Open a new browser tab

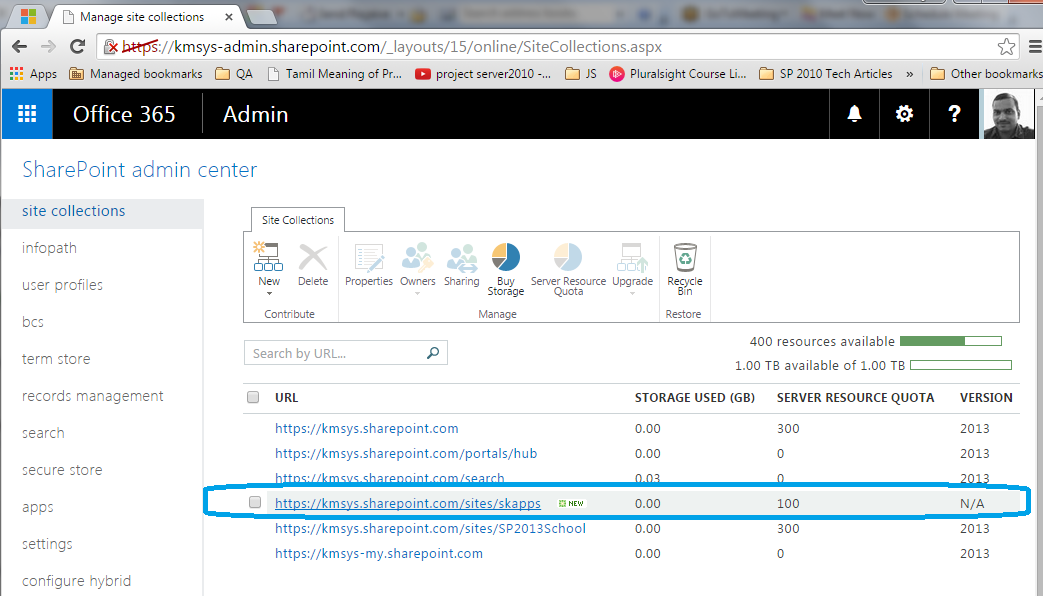point(261,17)
